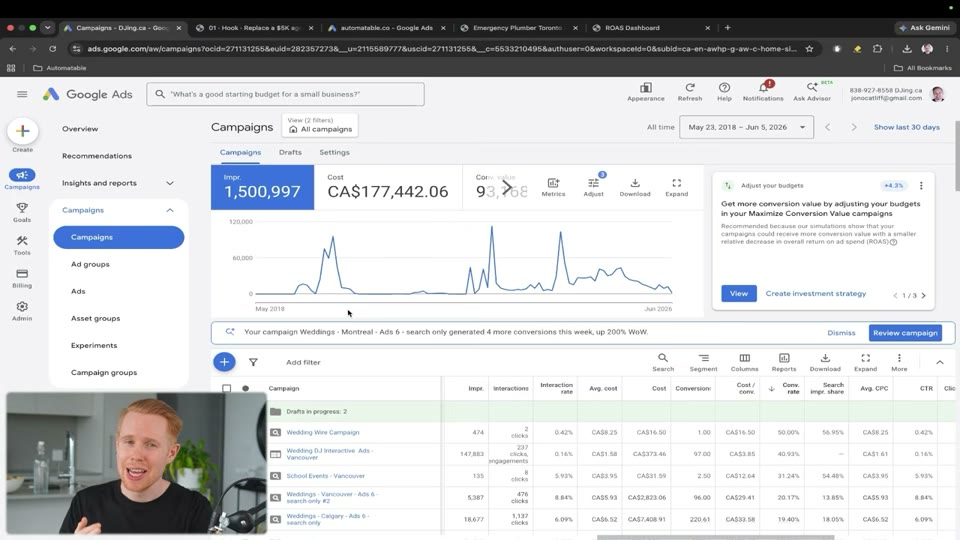Switch to the Settings tab
This screenshot has width=960, height=540.
(334, 152)
